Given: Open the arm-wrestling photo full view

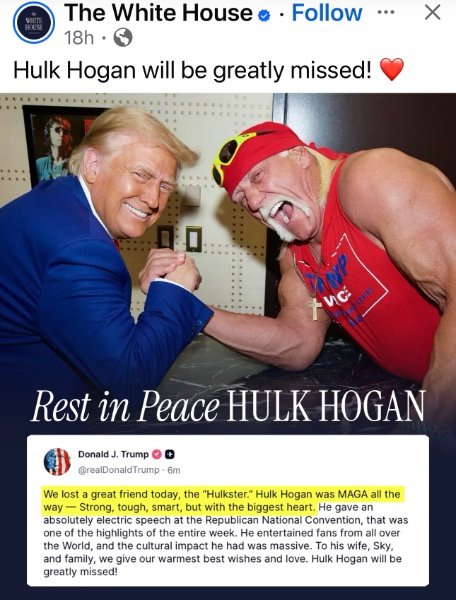Looking at the screenshot, I should [228, 245].
